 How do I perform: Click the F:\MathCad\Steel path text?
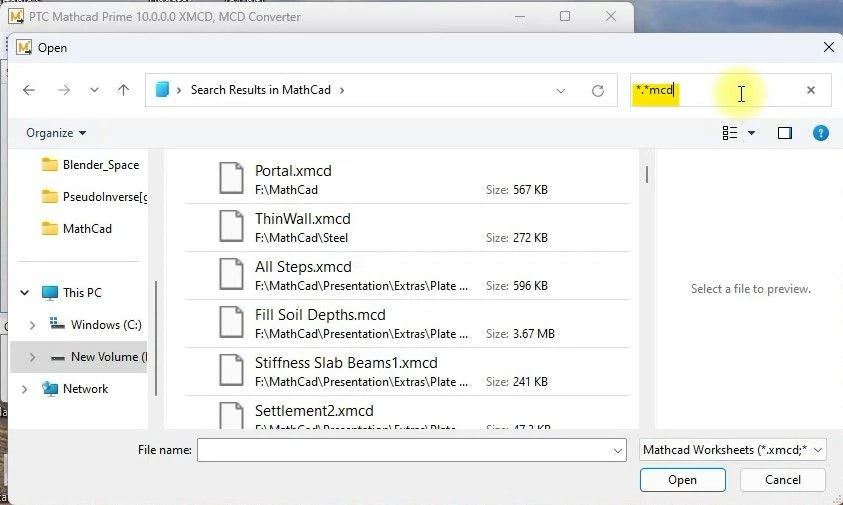click(x=302, y=238)
